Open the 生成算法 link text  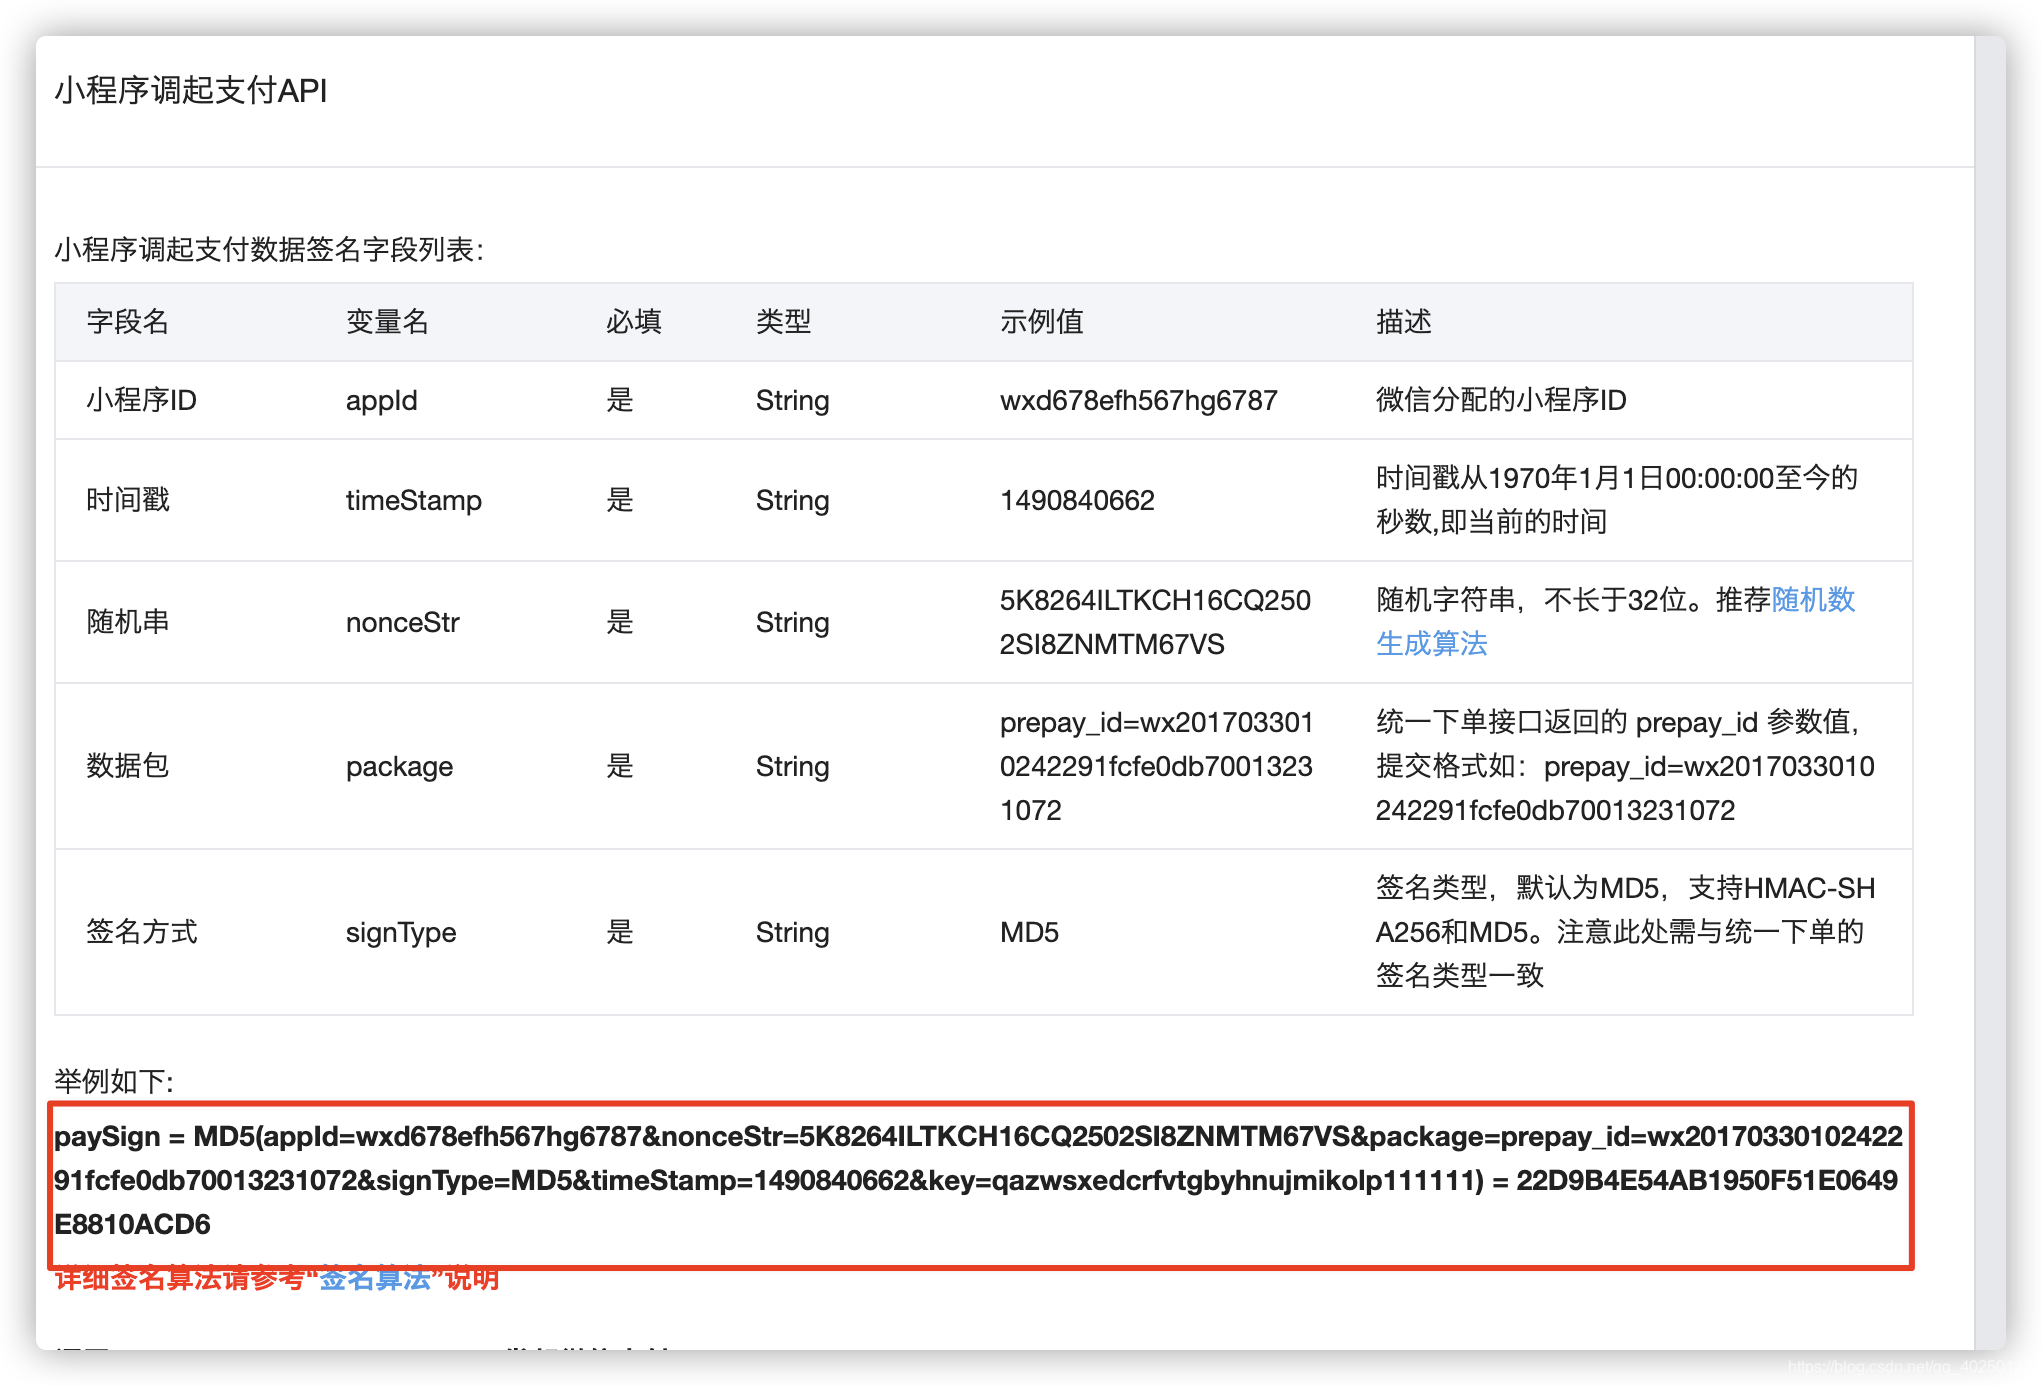tap(1431, 644)
